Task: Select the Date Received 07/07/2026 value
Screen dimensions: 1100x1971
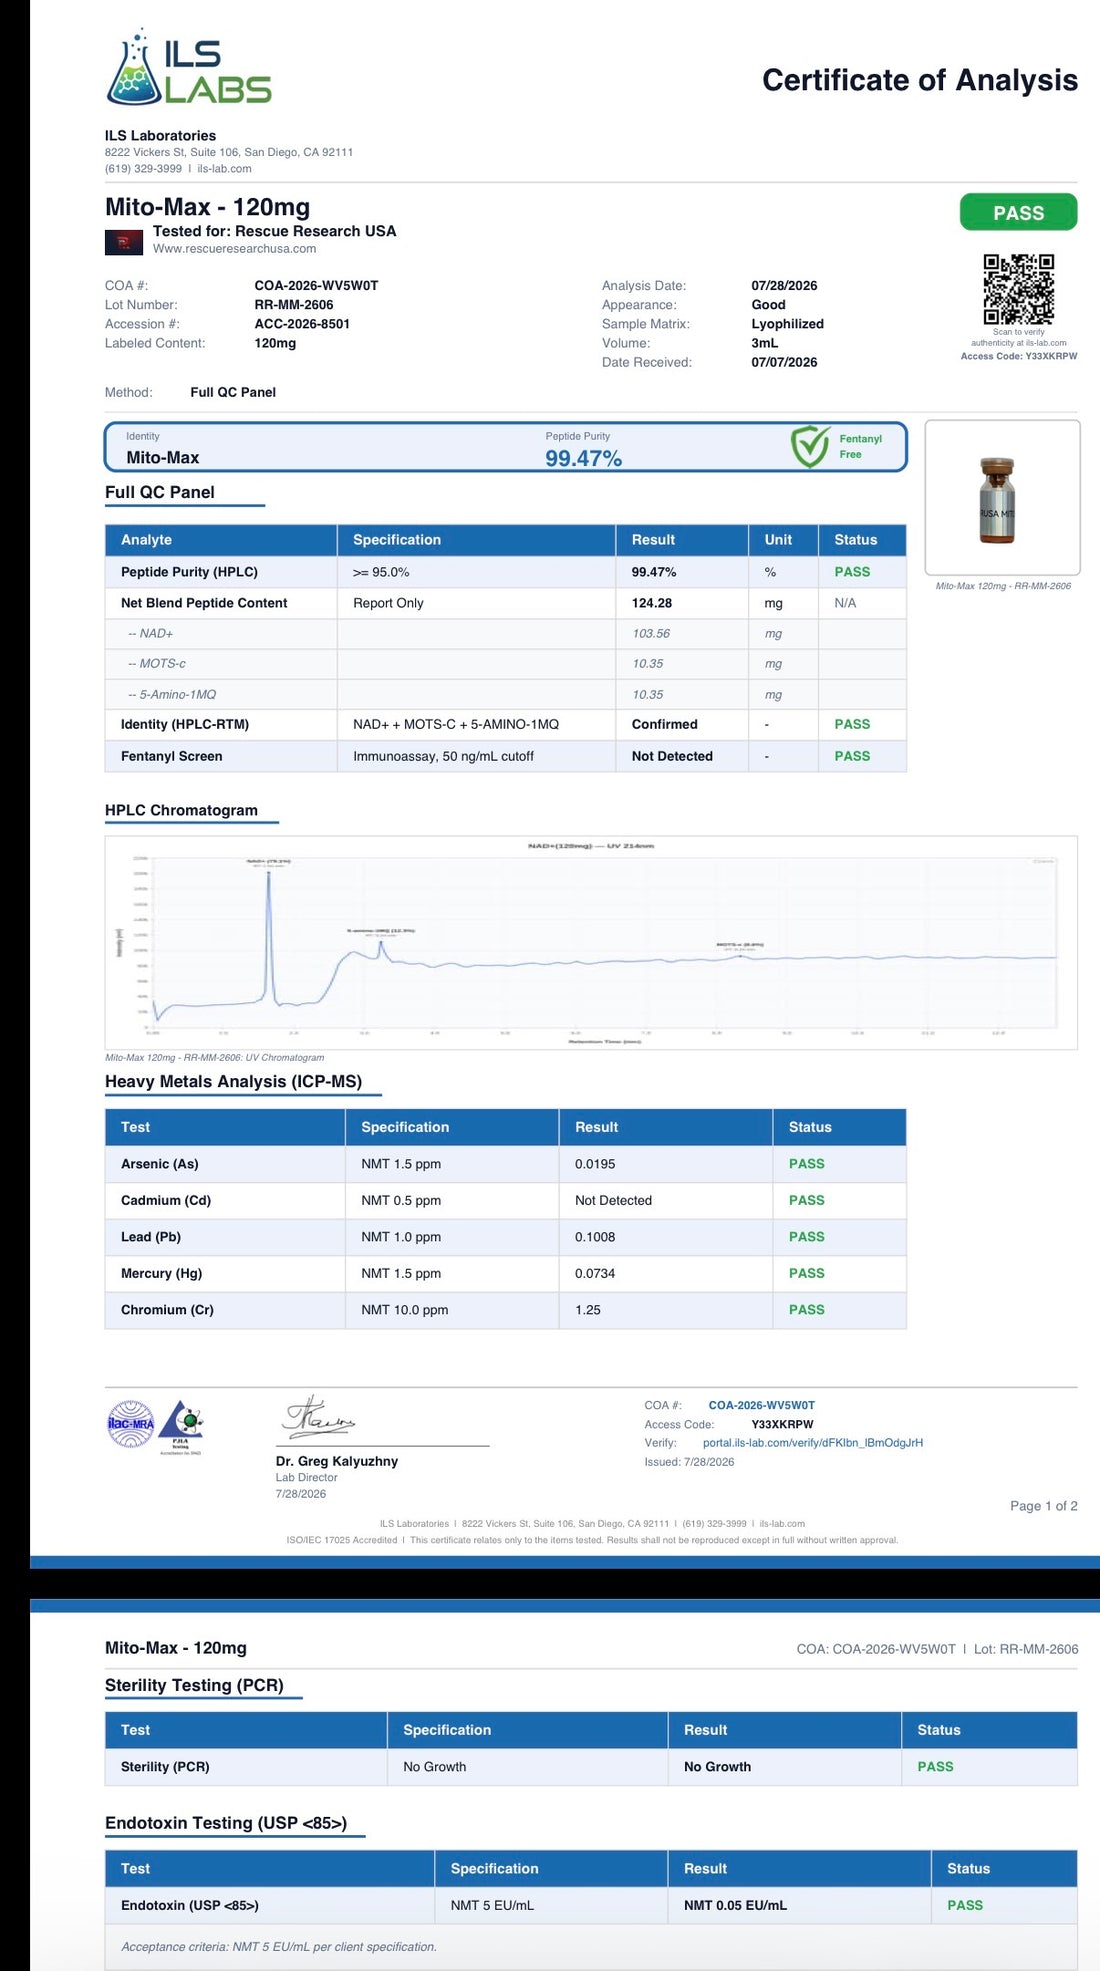Action: pyautogui.click(x=784, y=362)
